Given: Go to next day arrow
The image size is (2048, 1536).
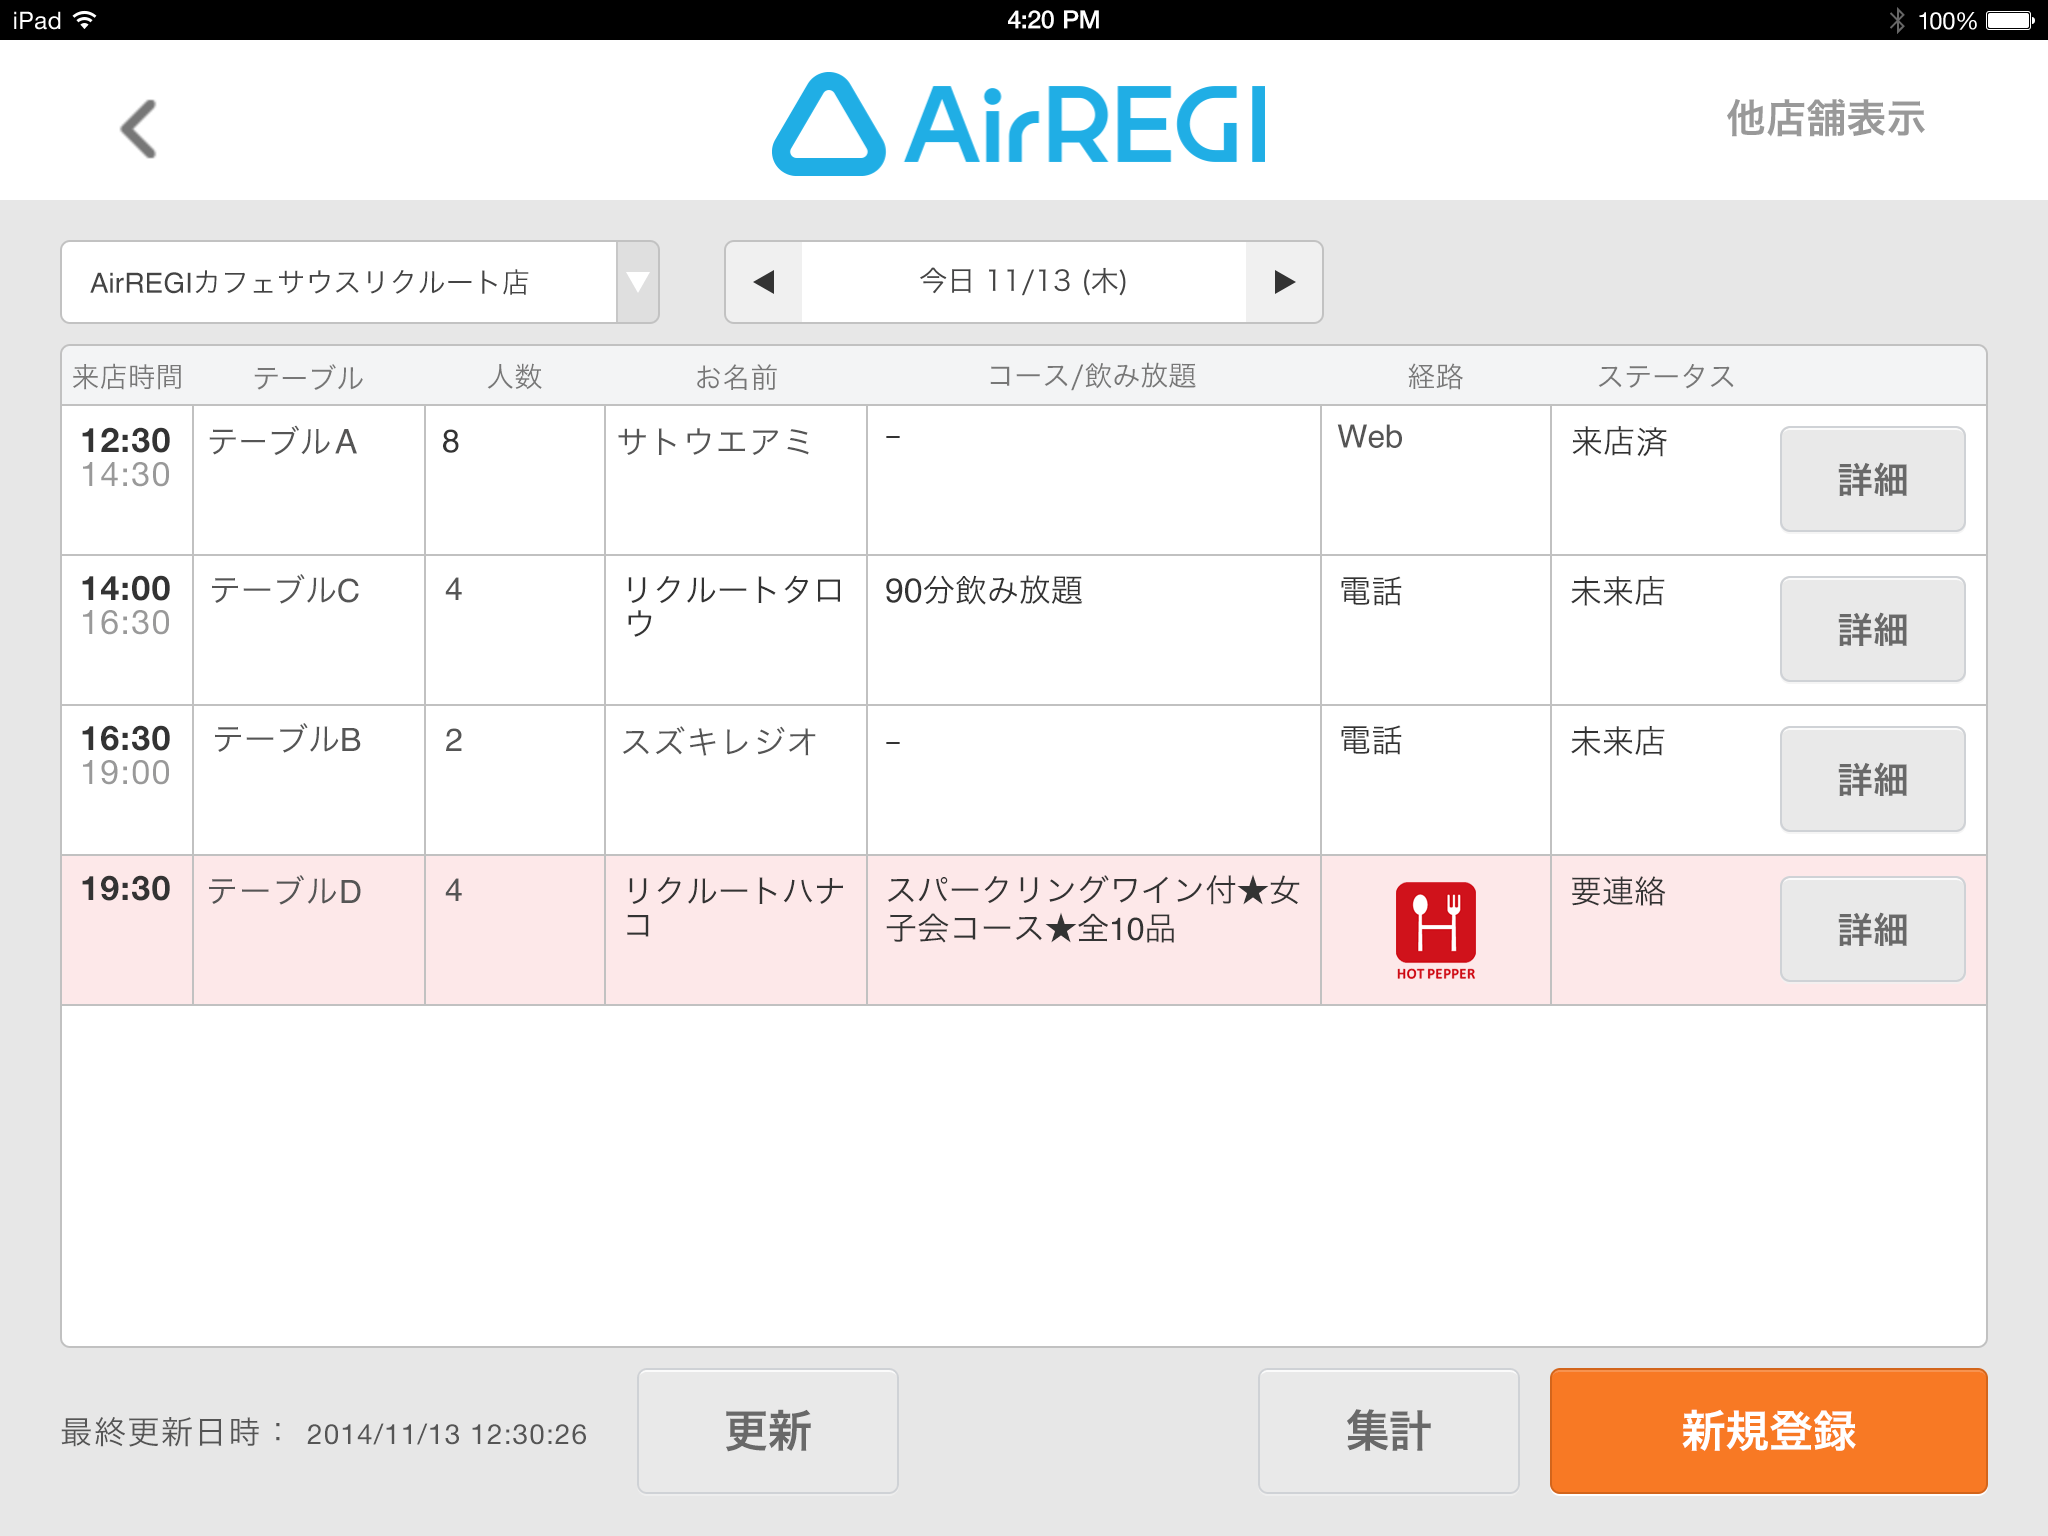Looking at the screenshot, I should click(1284, 282).
